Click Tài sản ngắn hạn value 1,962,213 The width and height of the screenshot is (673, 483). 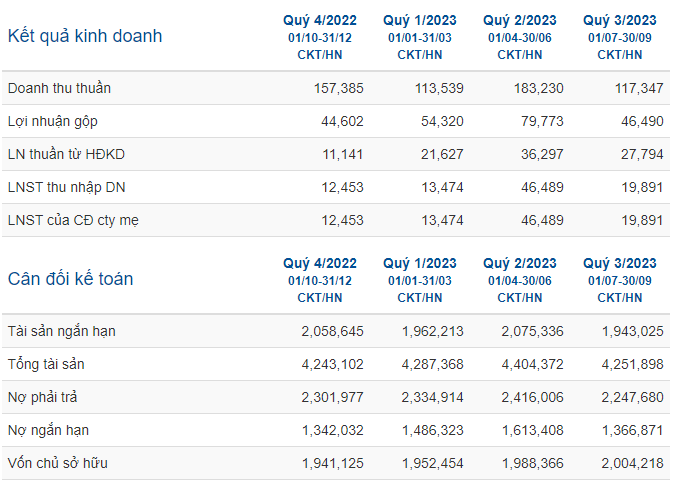(433, 331)
